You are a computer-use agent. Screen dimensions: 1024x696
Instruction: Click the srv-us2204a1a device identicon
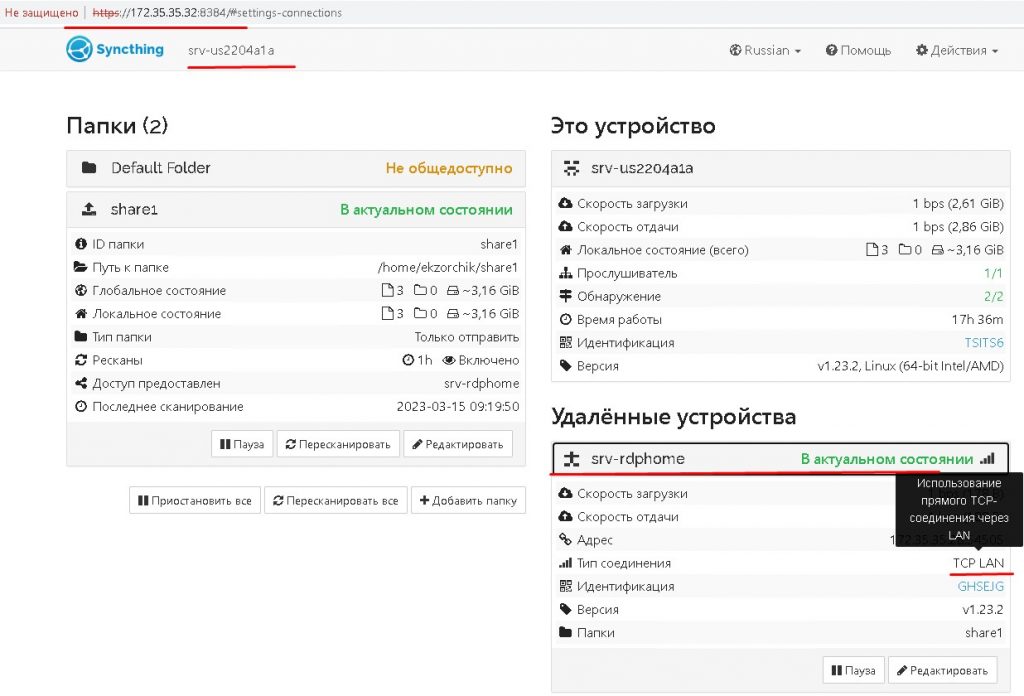(572, 168)
